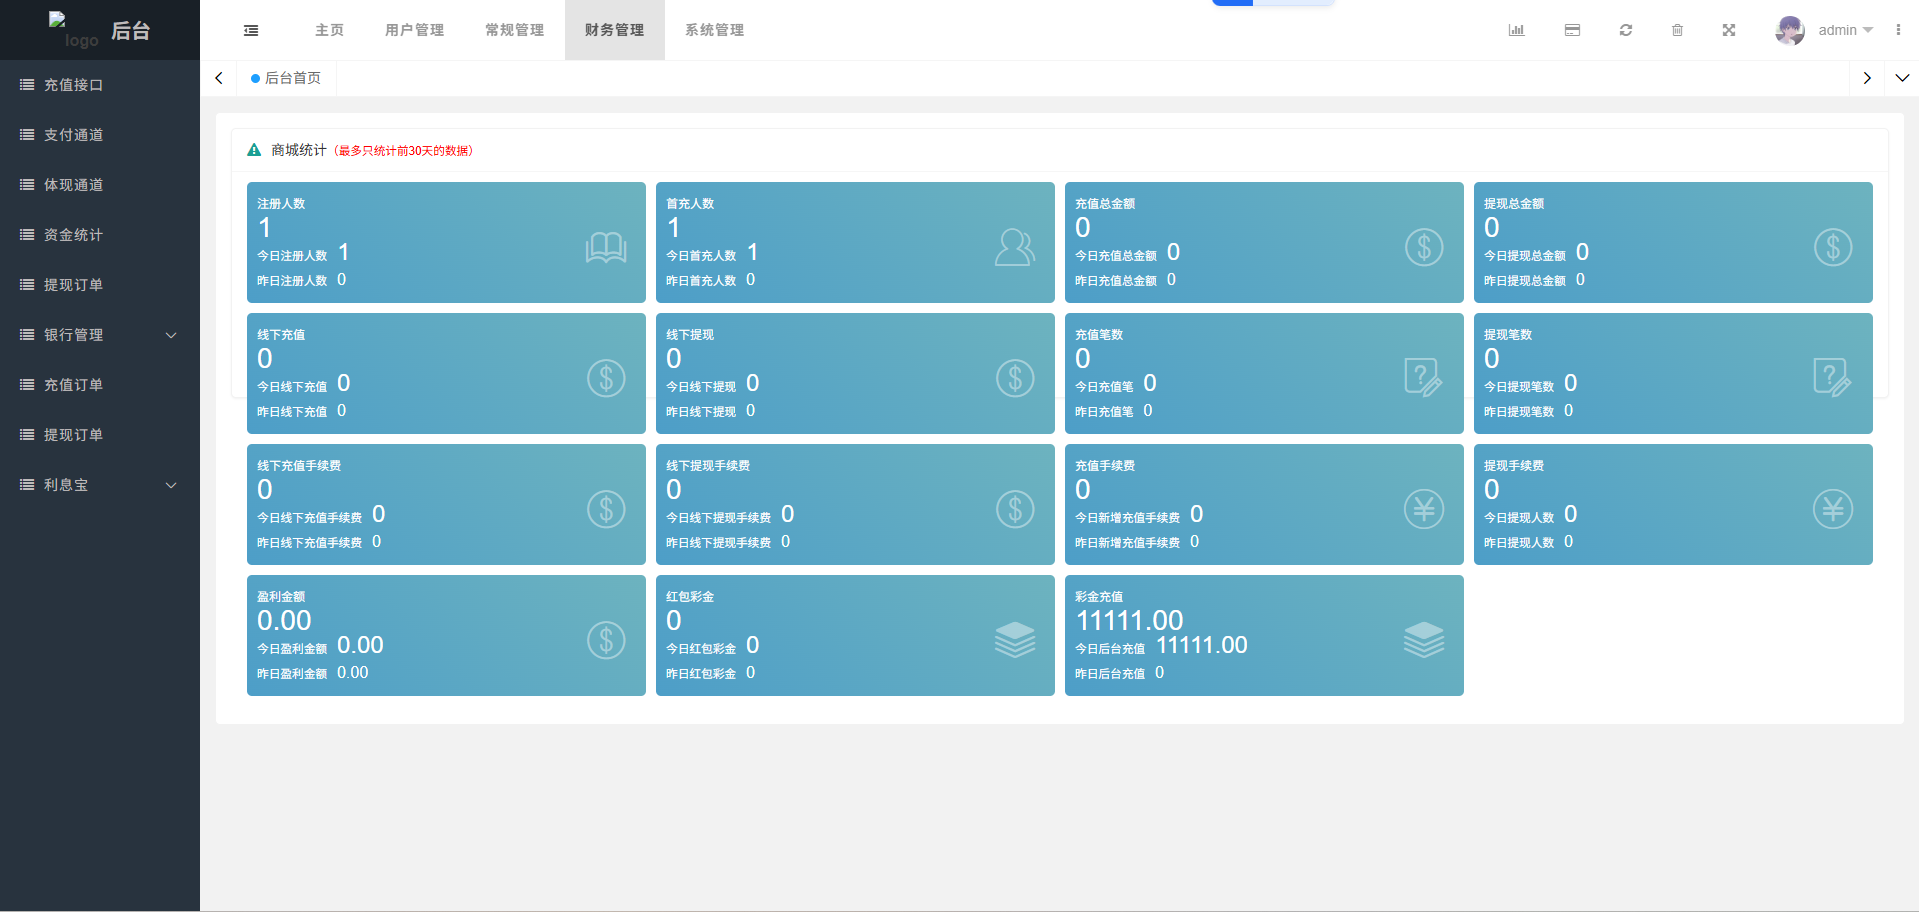The height and width of the screenshot is (912, 1919).
Task: Collapse the sidebar with the menu fold icon
Action: [x=251, y=30]
